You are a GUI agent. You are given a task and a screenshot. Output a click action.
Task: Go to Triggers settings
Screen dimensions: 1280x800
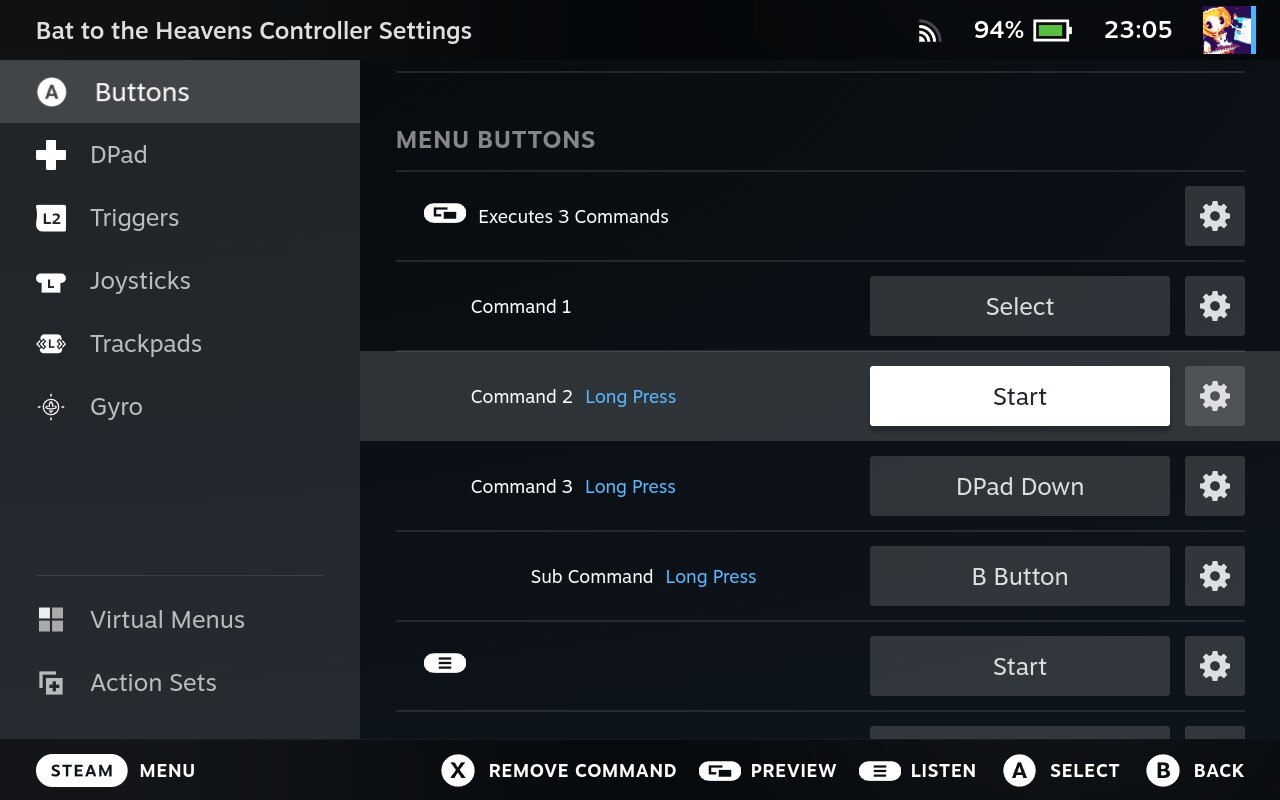click(134, 218)
